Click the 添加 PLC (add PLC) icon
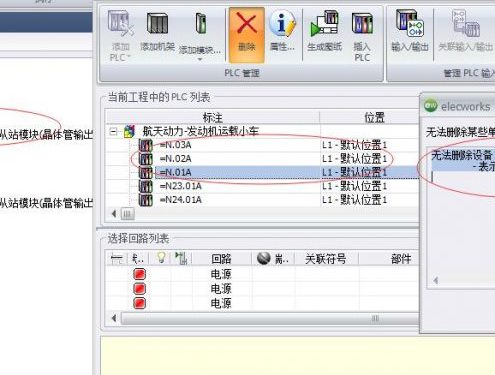The height and width of the screenshot is (375, 495). [120, 23]
